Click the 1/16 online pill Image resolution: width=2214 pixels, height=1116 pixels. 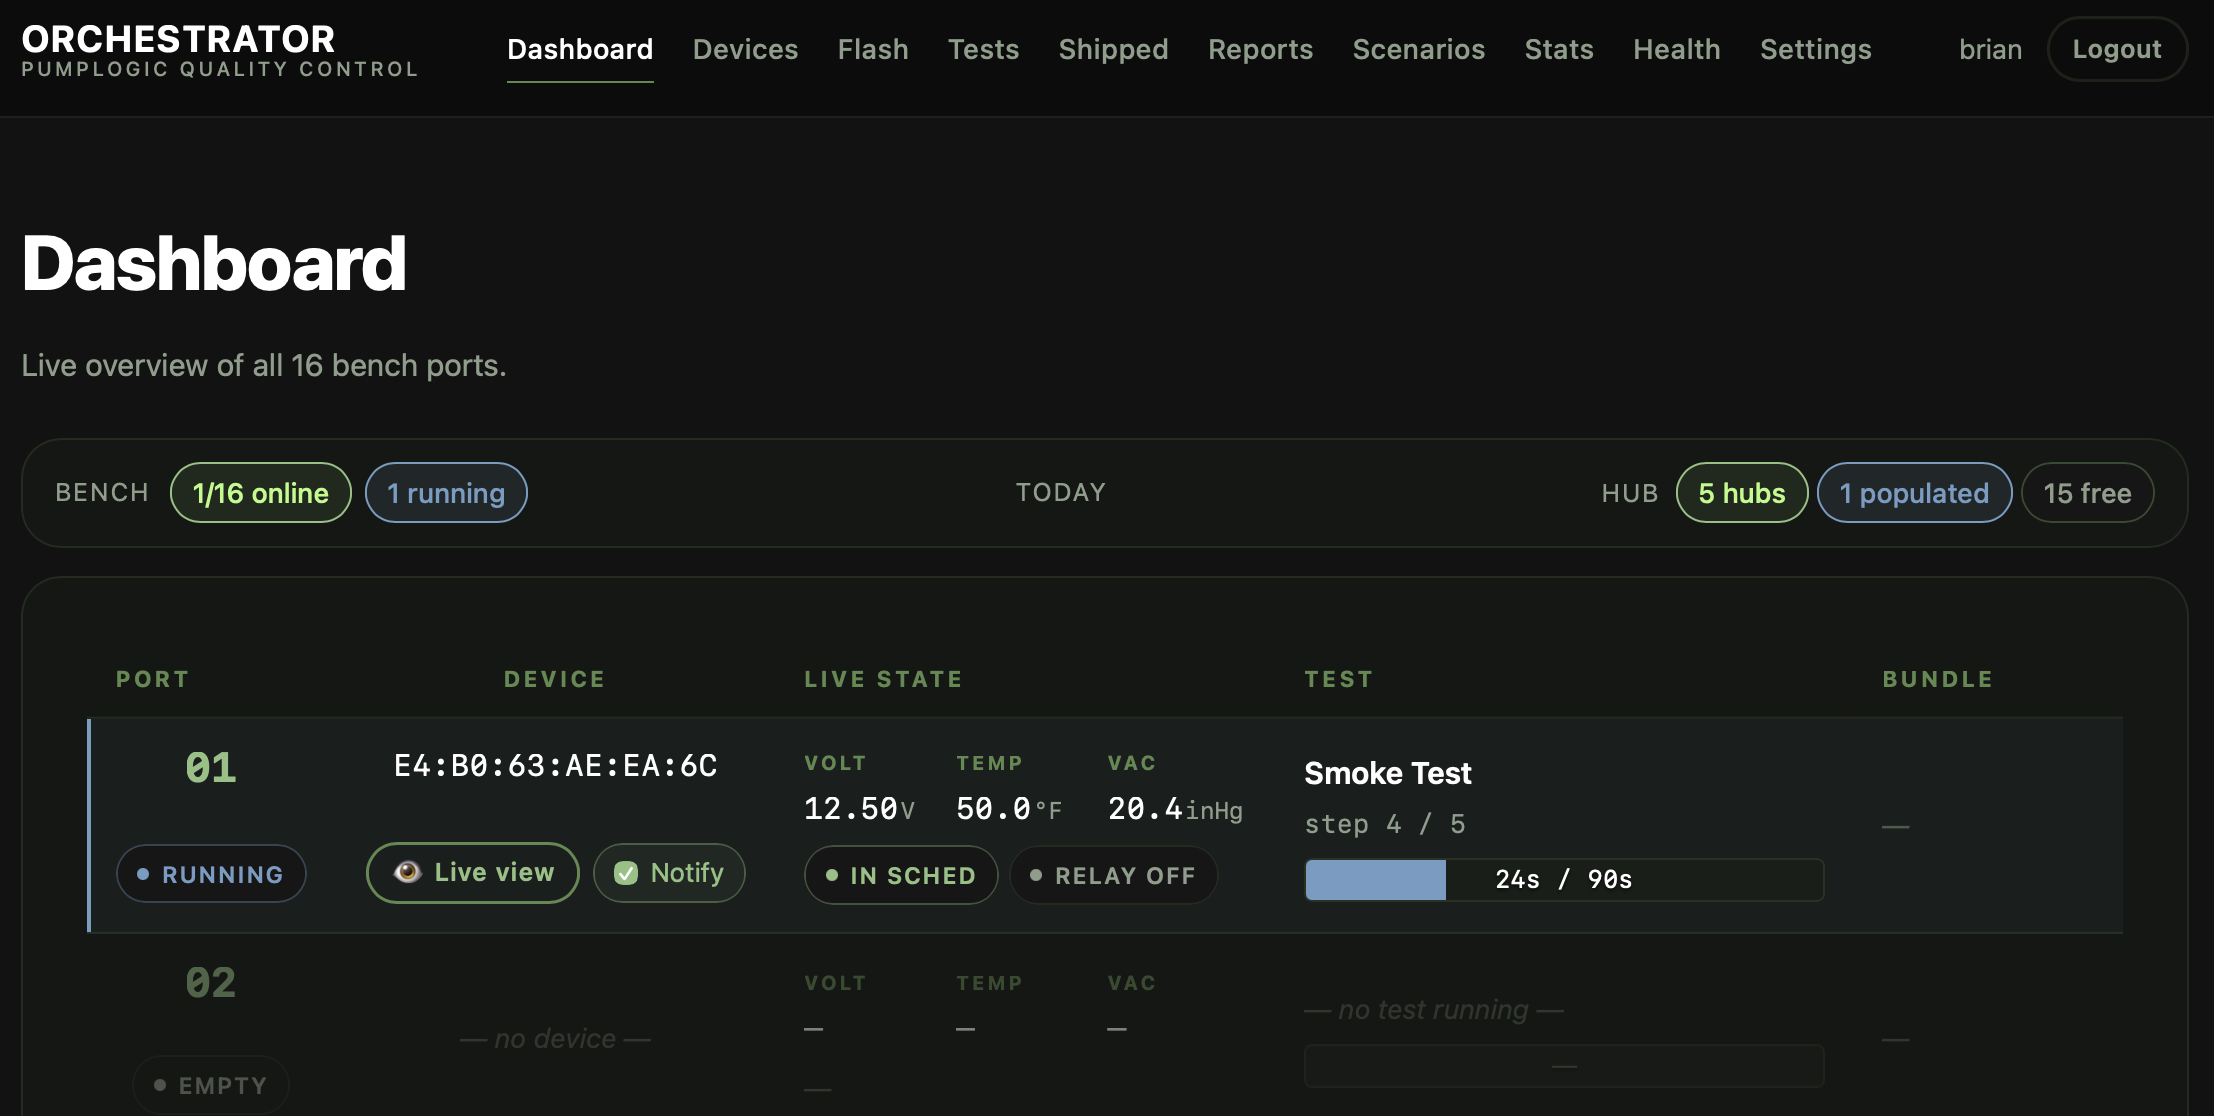tap(261, 493)
